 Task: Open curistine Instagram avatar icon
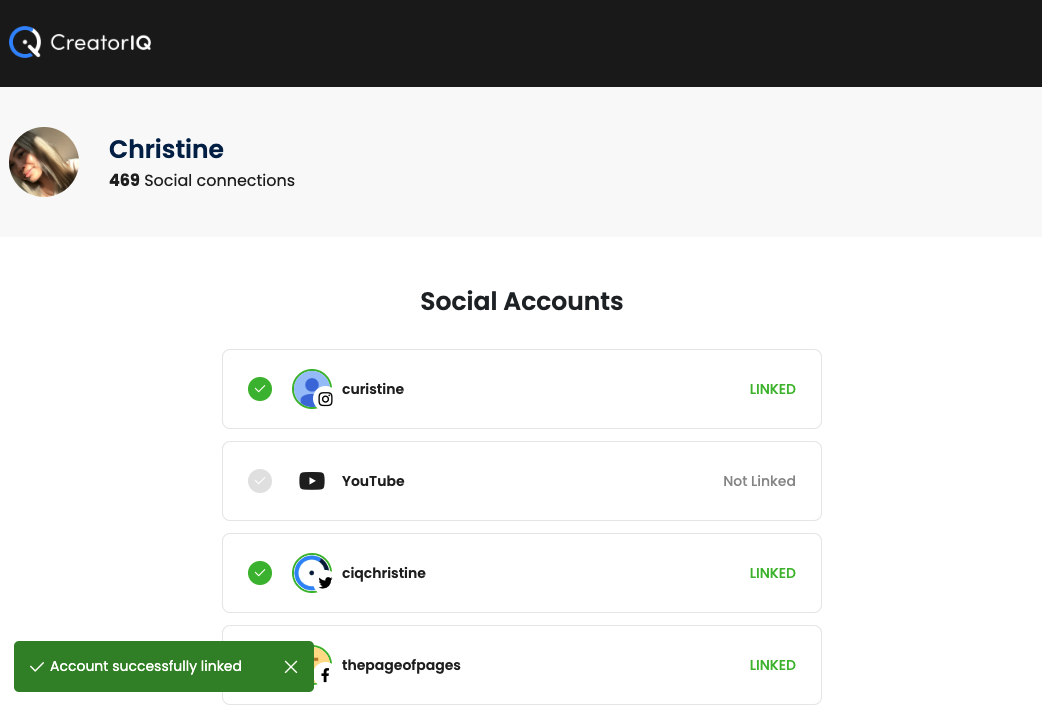click(x=312, y=389)
